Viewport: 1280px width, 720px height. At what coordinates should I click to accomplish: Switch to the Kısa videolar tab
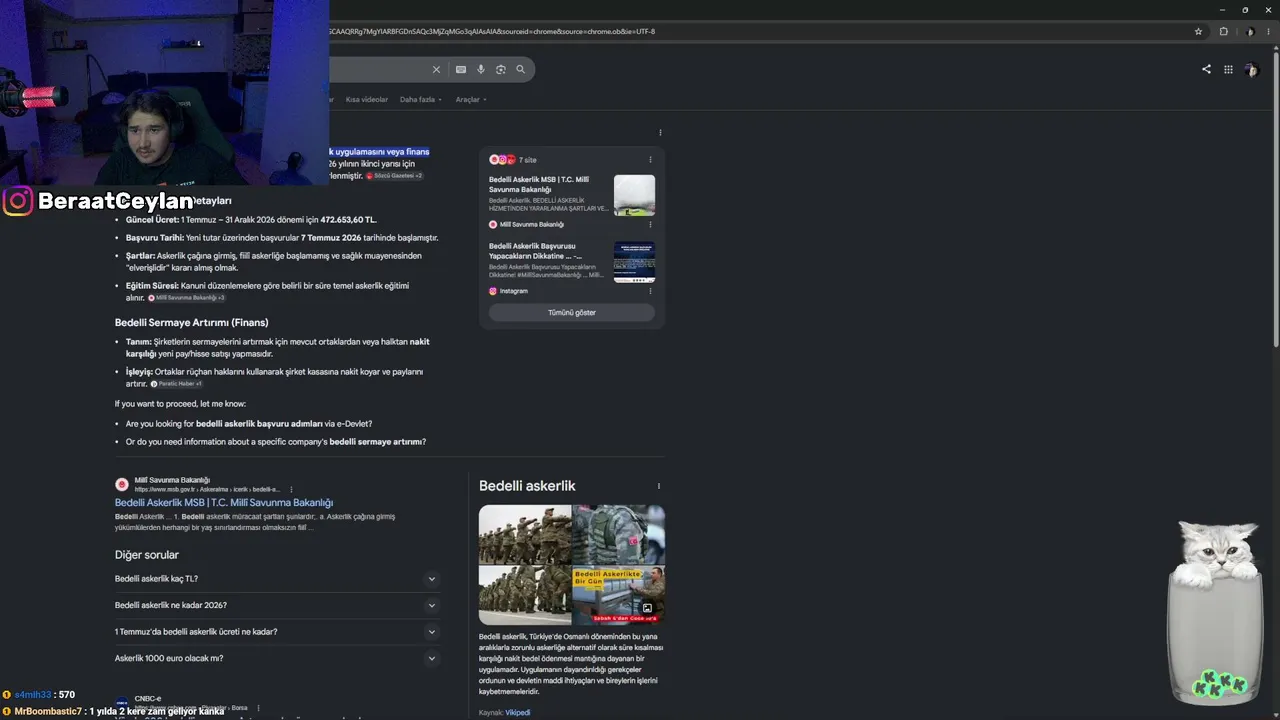[x=366, y=100]
